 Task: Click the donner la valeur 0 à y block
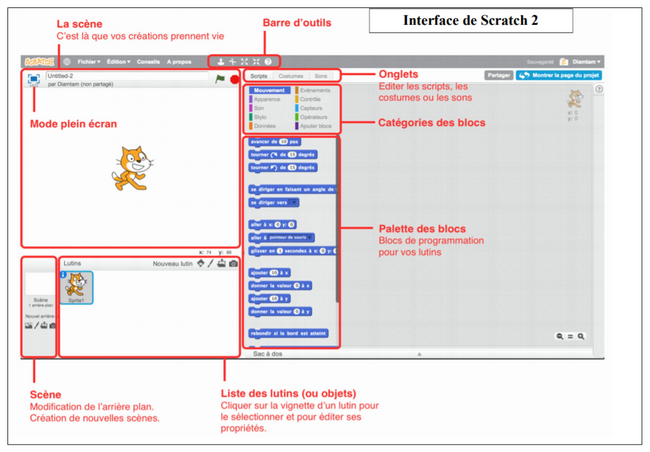tap(280, 311)
